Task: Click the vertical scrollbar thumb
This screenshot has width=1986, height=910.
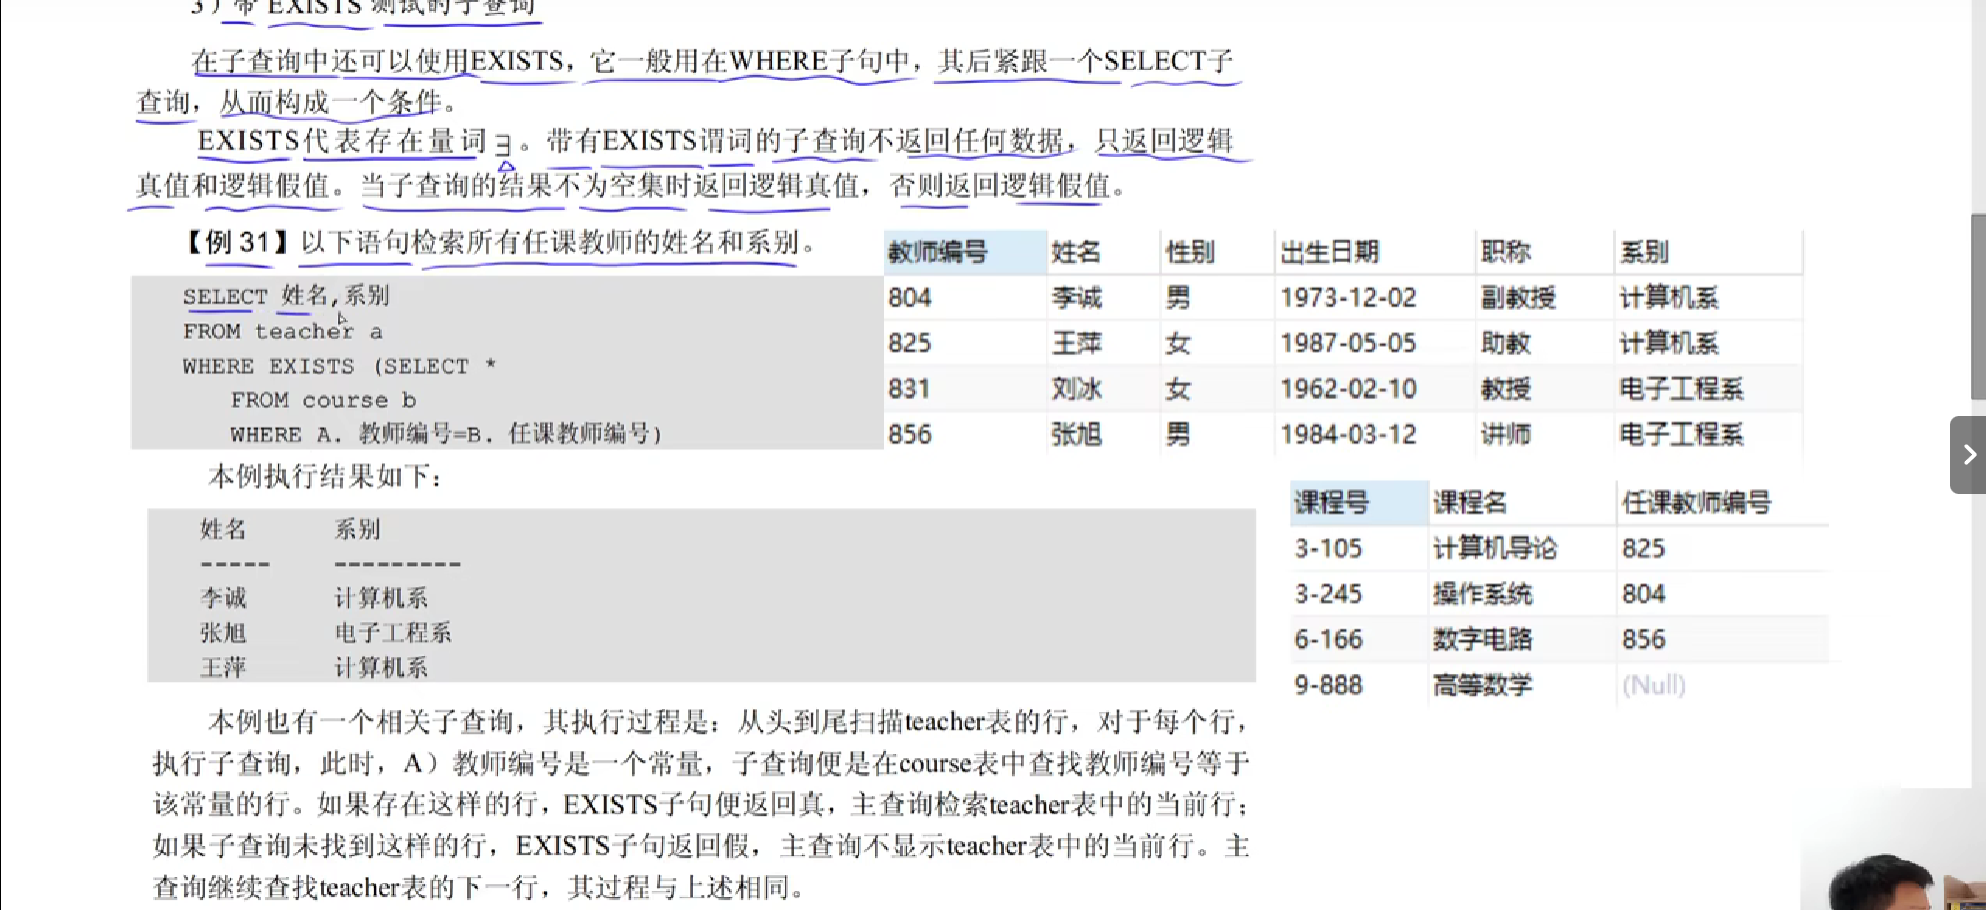Action: point(1978,306)
